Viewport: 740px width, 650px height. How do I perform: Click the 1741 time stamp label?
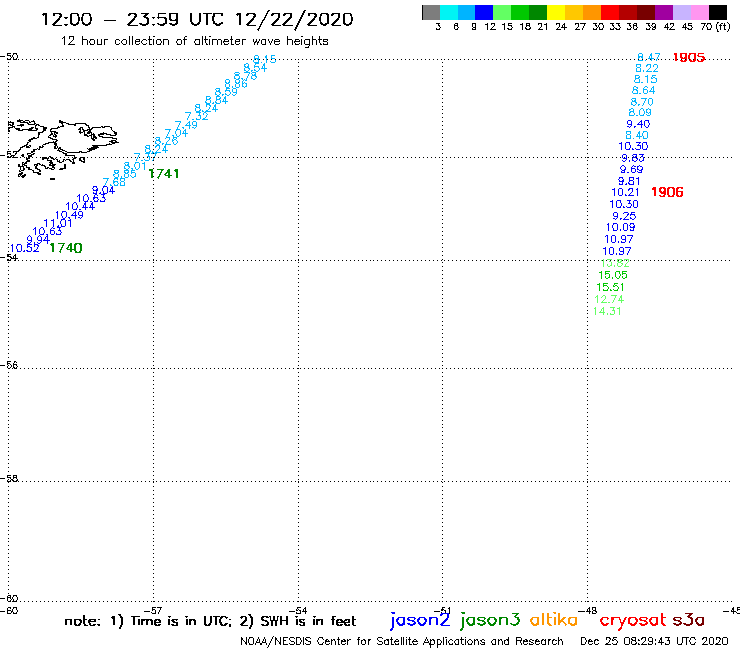coord(164,174)
